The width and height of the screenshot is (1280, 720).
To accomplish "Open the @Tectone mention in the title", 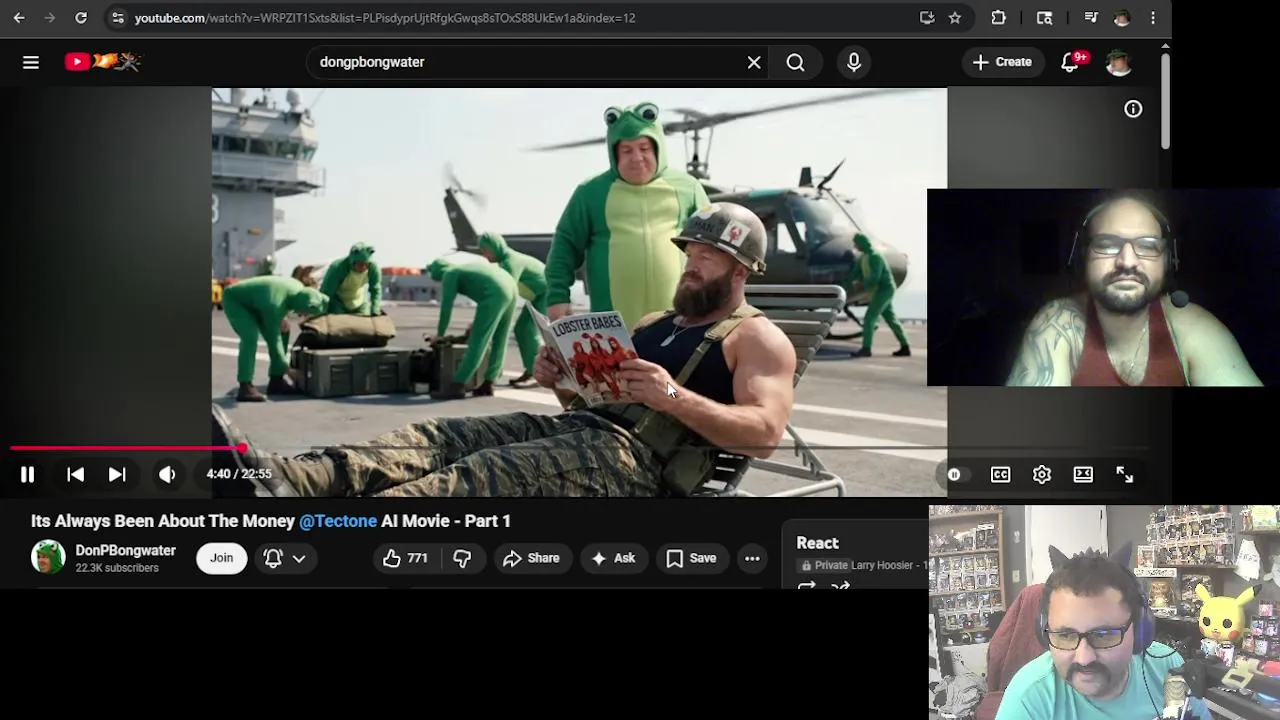I will [x=338, y=521].
